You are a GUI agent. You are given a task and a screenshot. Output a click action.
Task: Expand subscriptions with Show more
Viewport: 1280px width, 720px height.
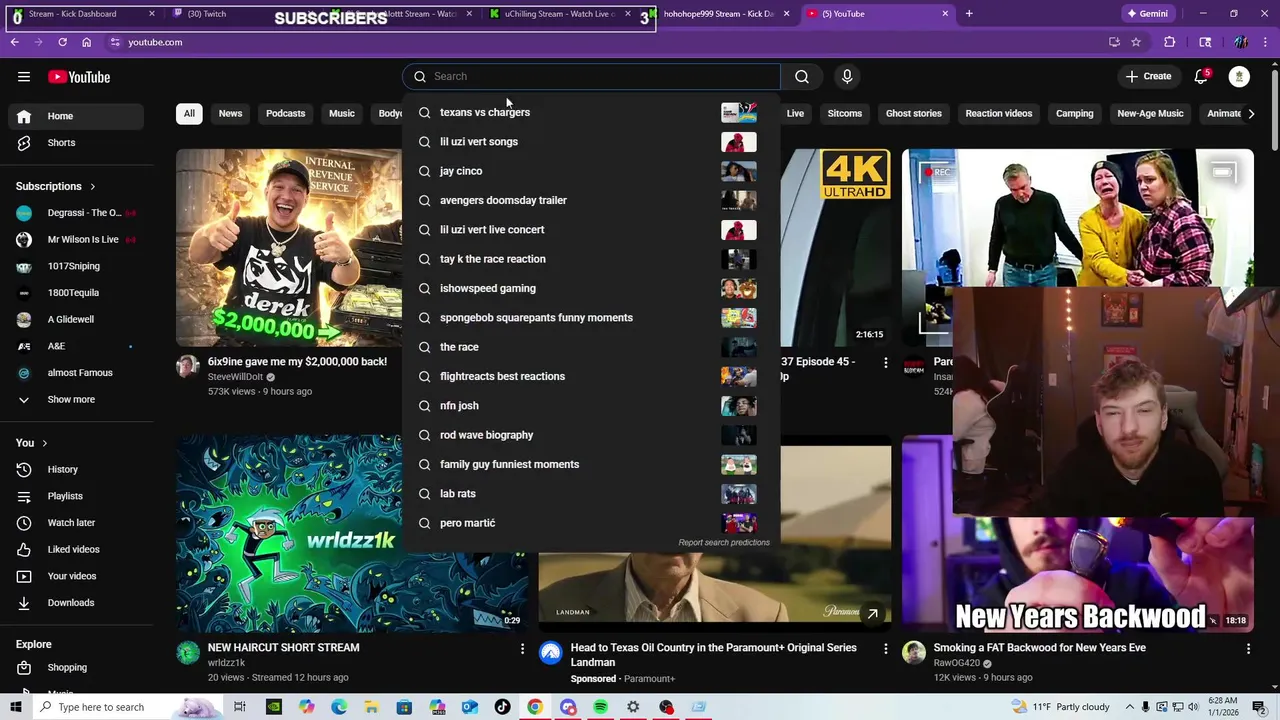click(x=76, y=399)
